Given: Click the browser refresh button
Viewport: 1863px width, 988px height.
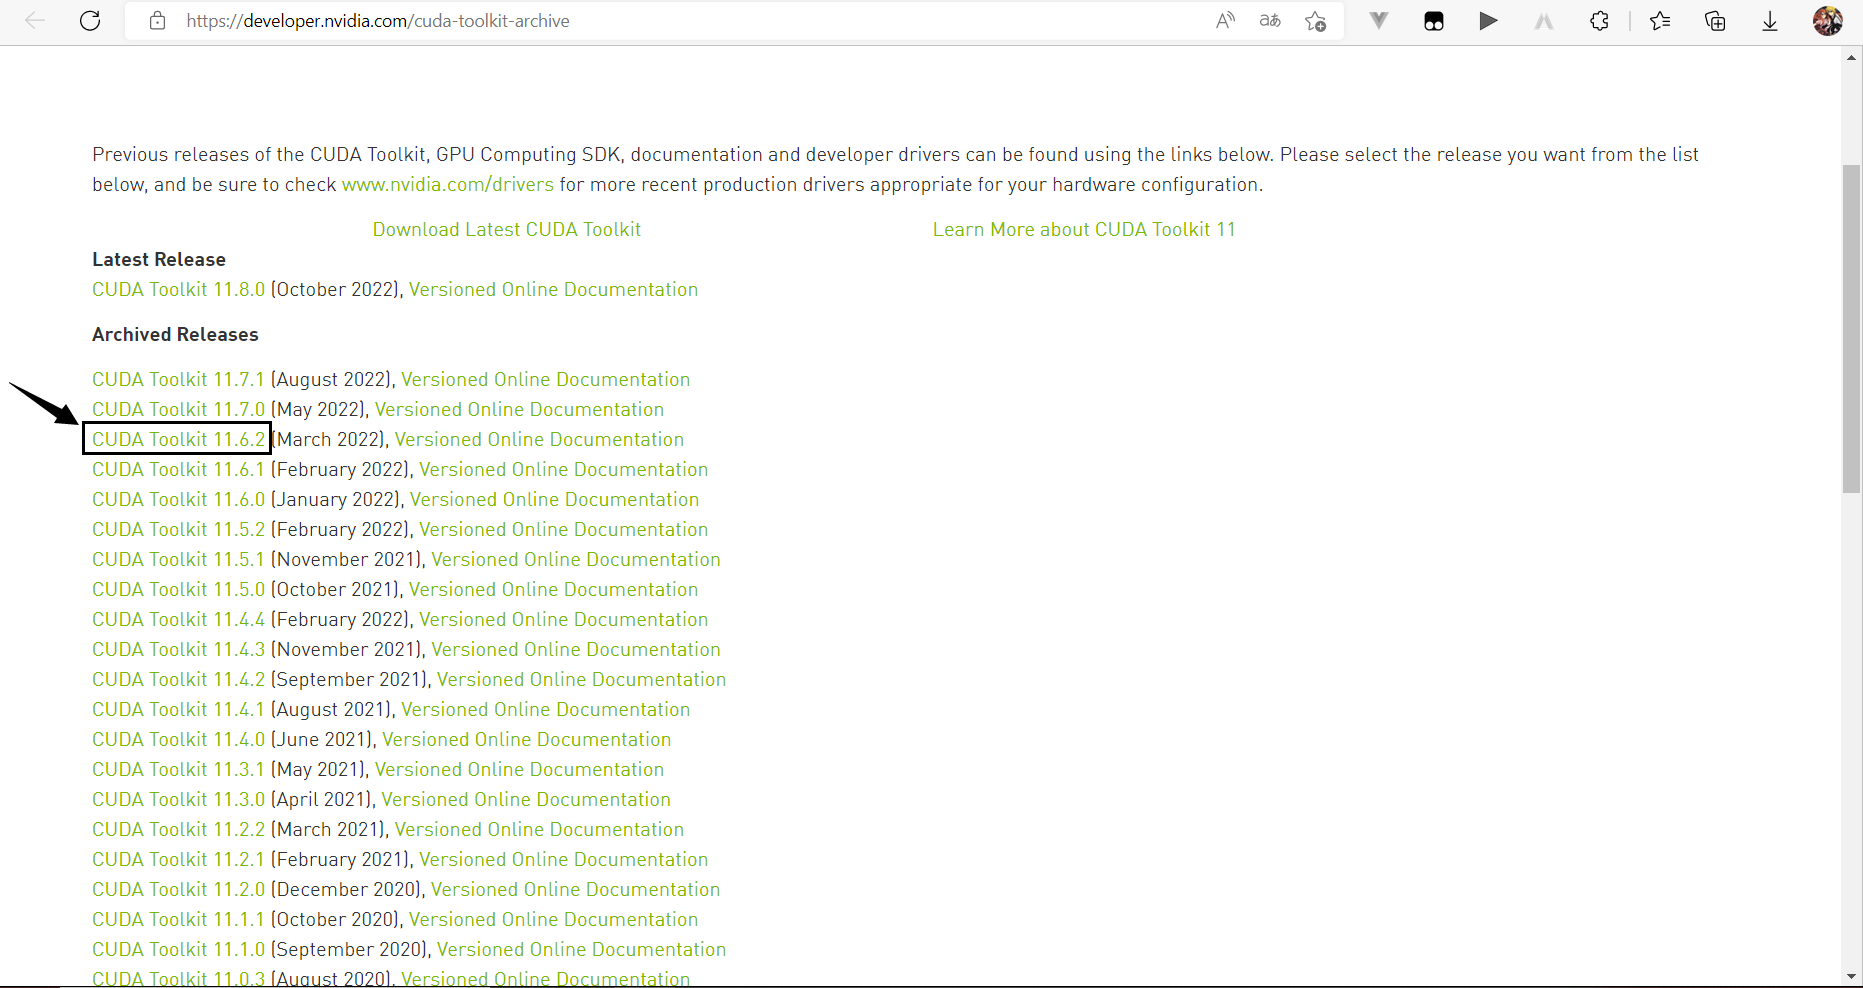Looking at the screenshot, I should pos(90,21).
